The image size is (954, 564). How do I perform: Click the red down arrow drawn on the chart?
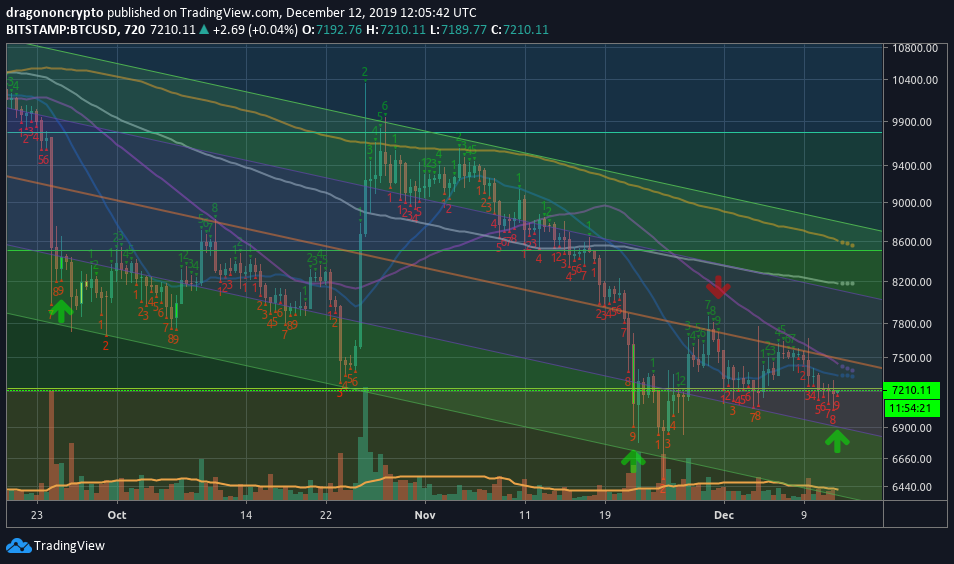[718, 287]
